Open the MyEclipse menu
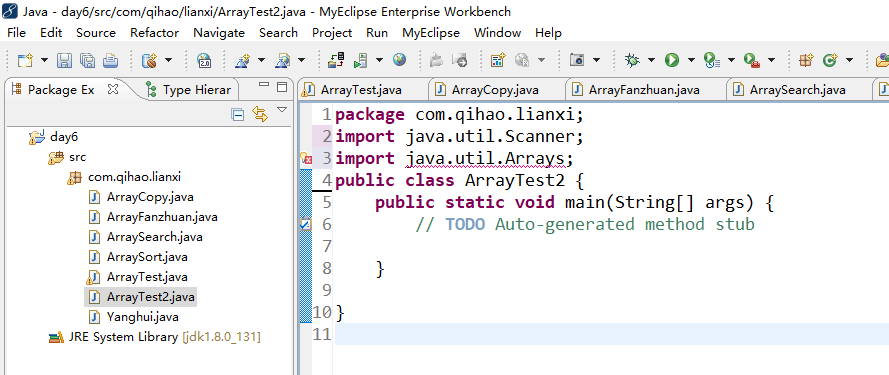This screenshot has height=375, width=889. (431, 33)
